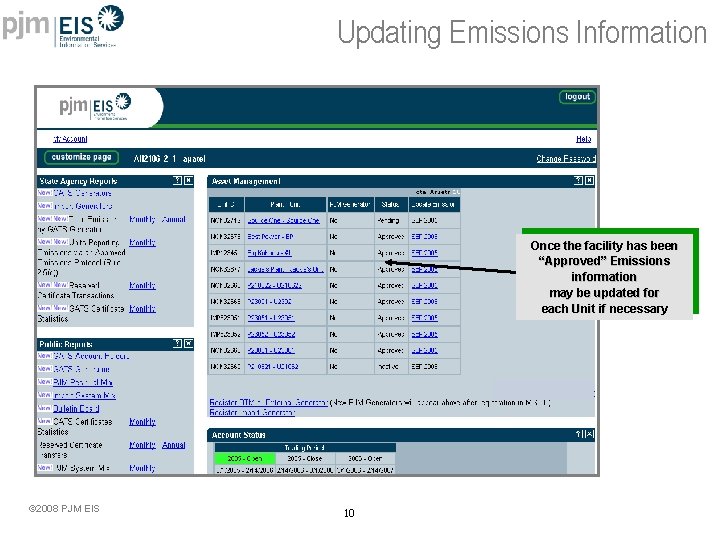Close the State Agency Reports panel
The width and height of the screenshot is (720, 540).
(188, 180)
